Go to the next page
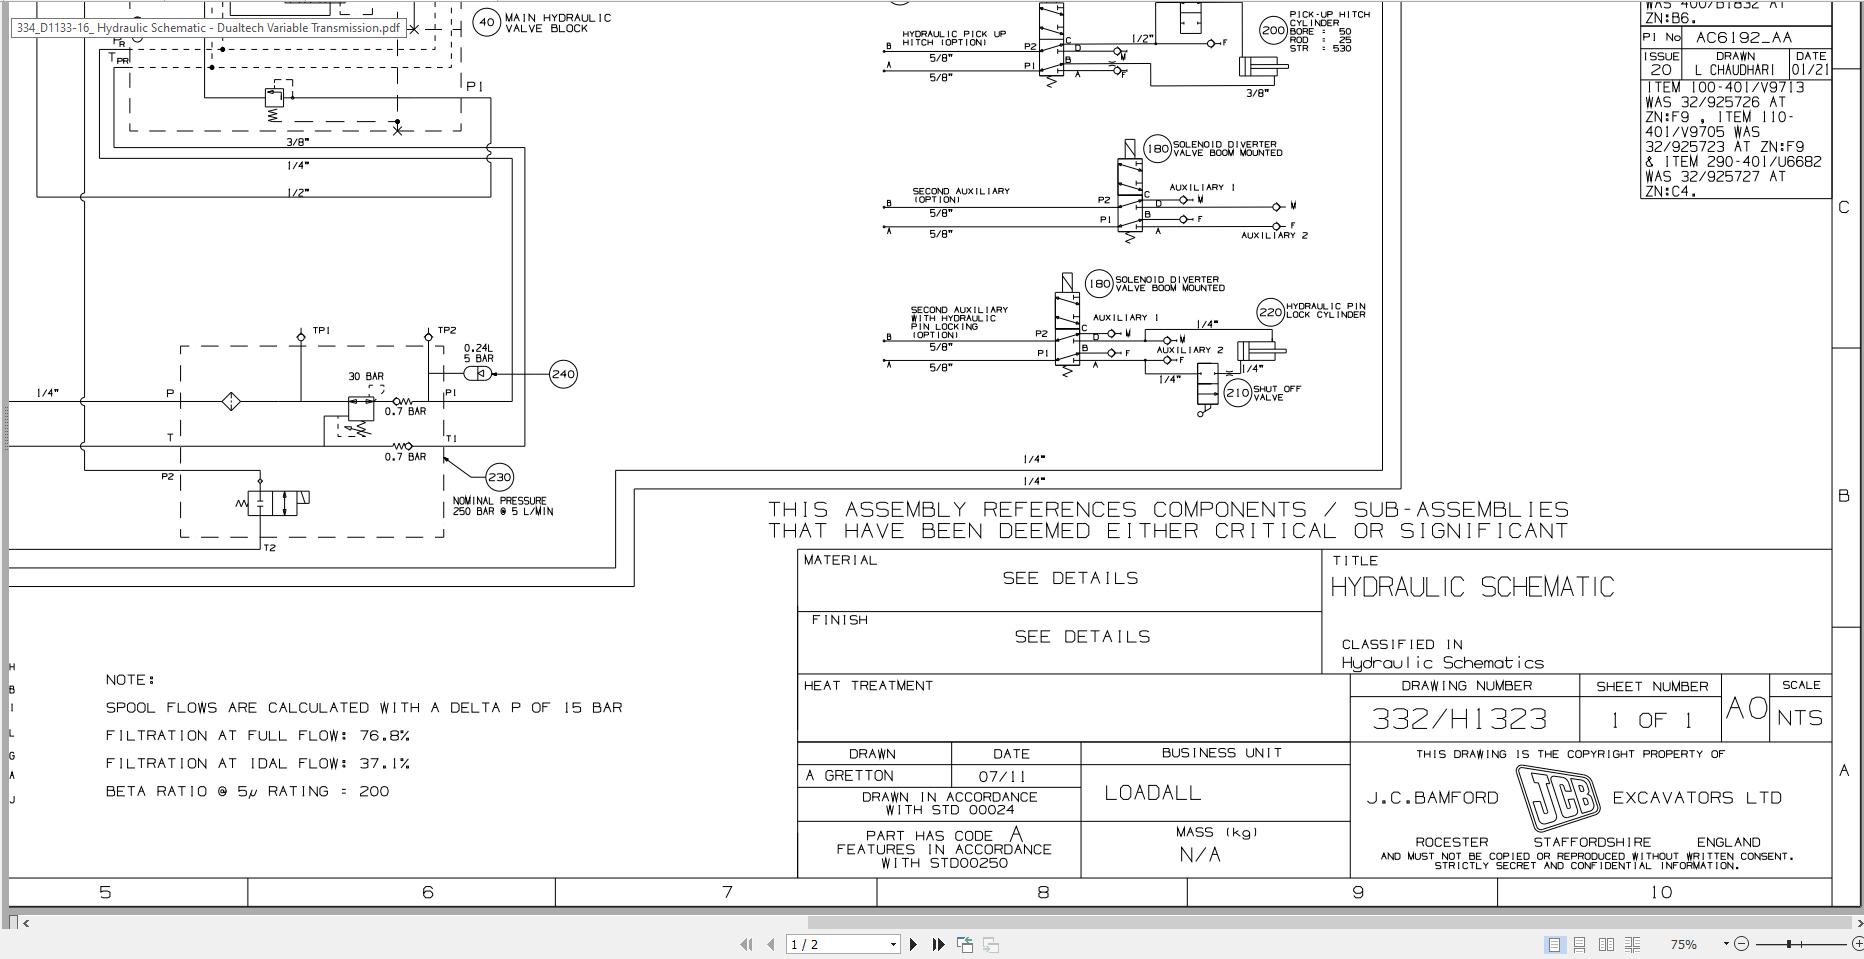This screenshot has width=1864, height=959. (913, 944)
